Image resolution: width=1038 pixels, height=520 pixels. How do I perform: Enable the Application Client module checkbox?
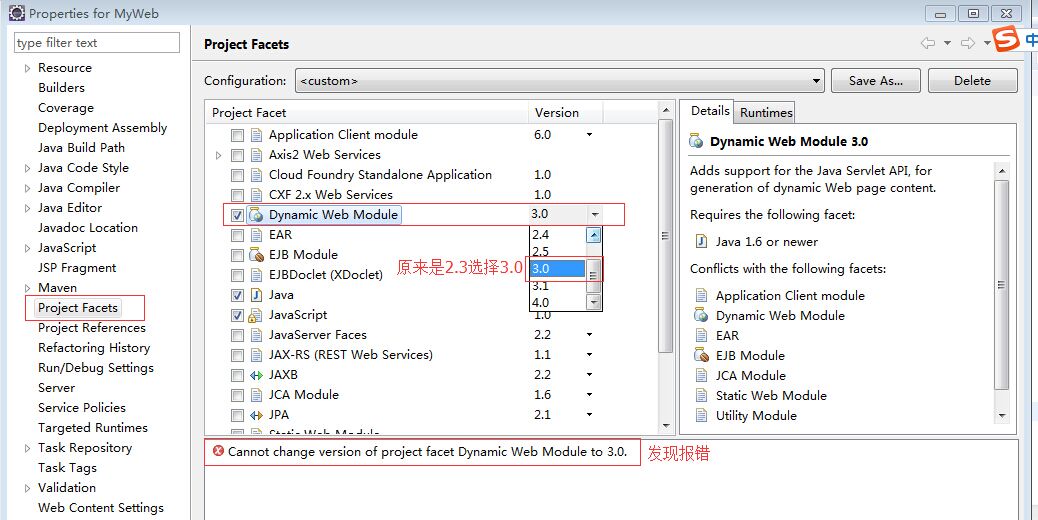pyautogui.click(x=237, y=135)
